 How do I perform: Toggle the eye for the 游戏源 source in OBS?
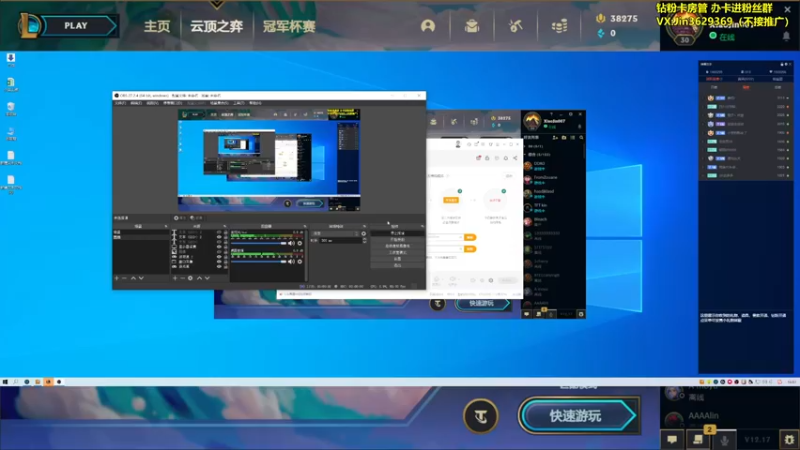pos(219,266)
